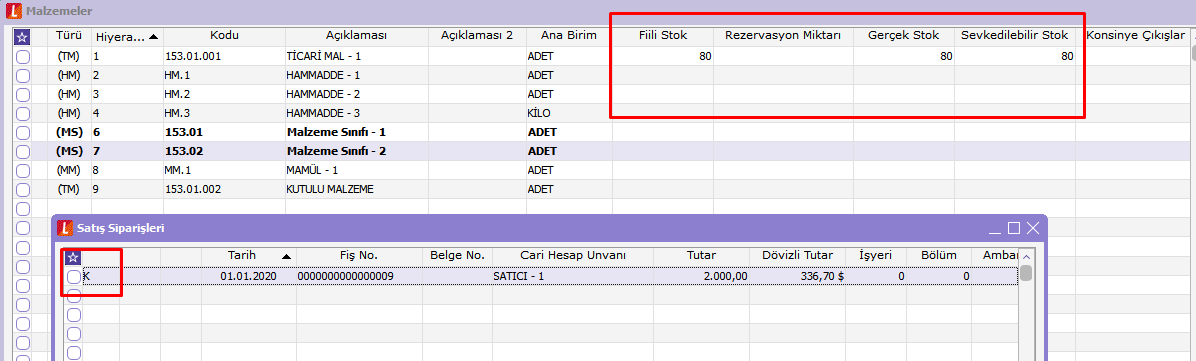Click the 01.01.2020 date cell
Viewport: 1196px width, 361px height.
tap(248, 276)
